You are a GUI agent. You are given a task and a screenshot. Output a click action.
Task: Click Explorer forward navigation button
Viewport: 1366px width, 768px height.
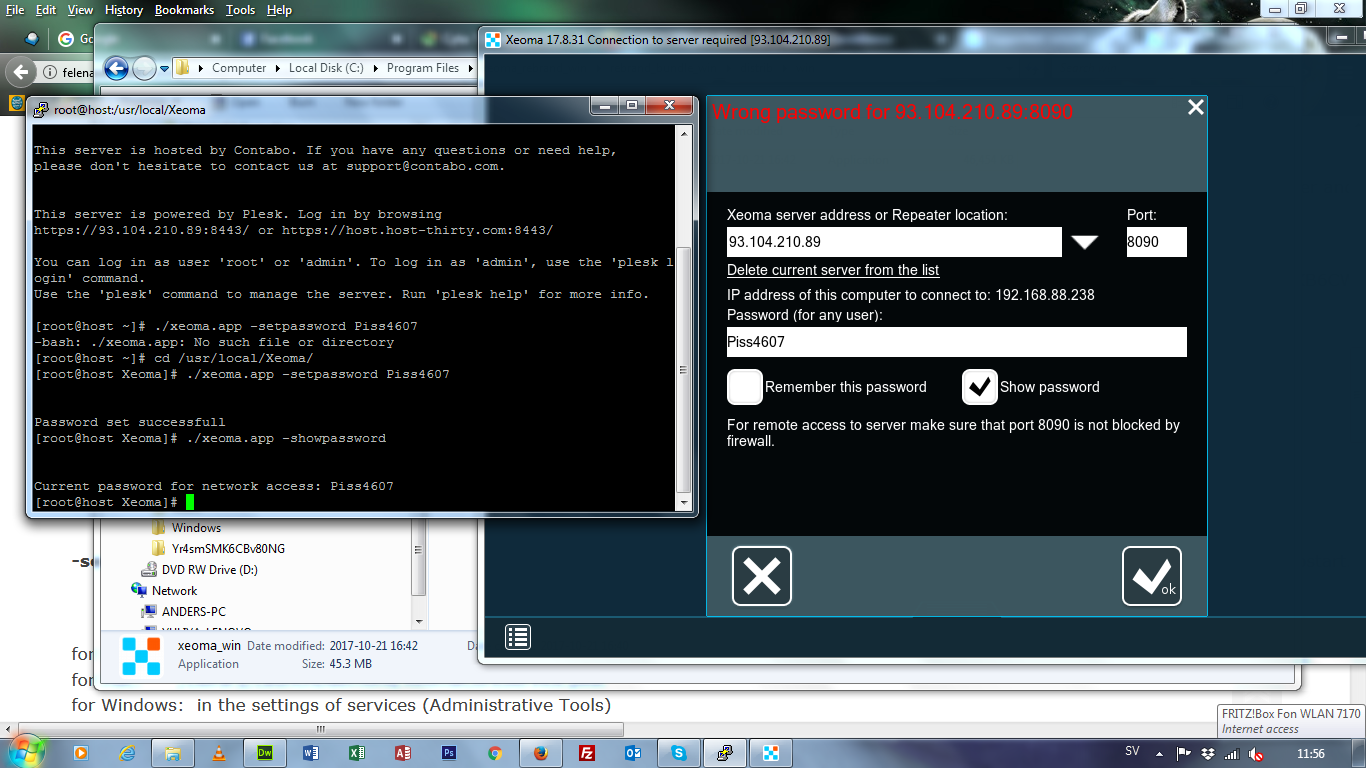click(x=144, y=68)
